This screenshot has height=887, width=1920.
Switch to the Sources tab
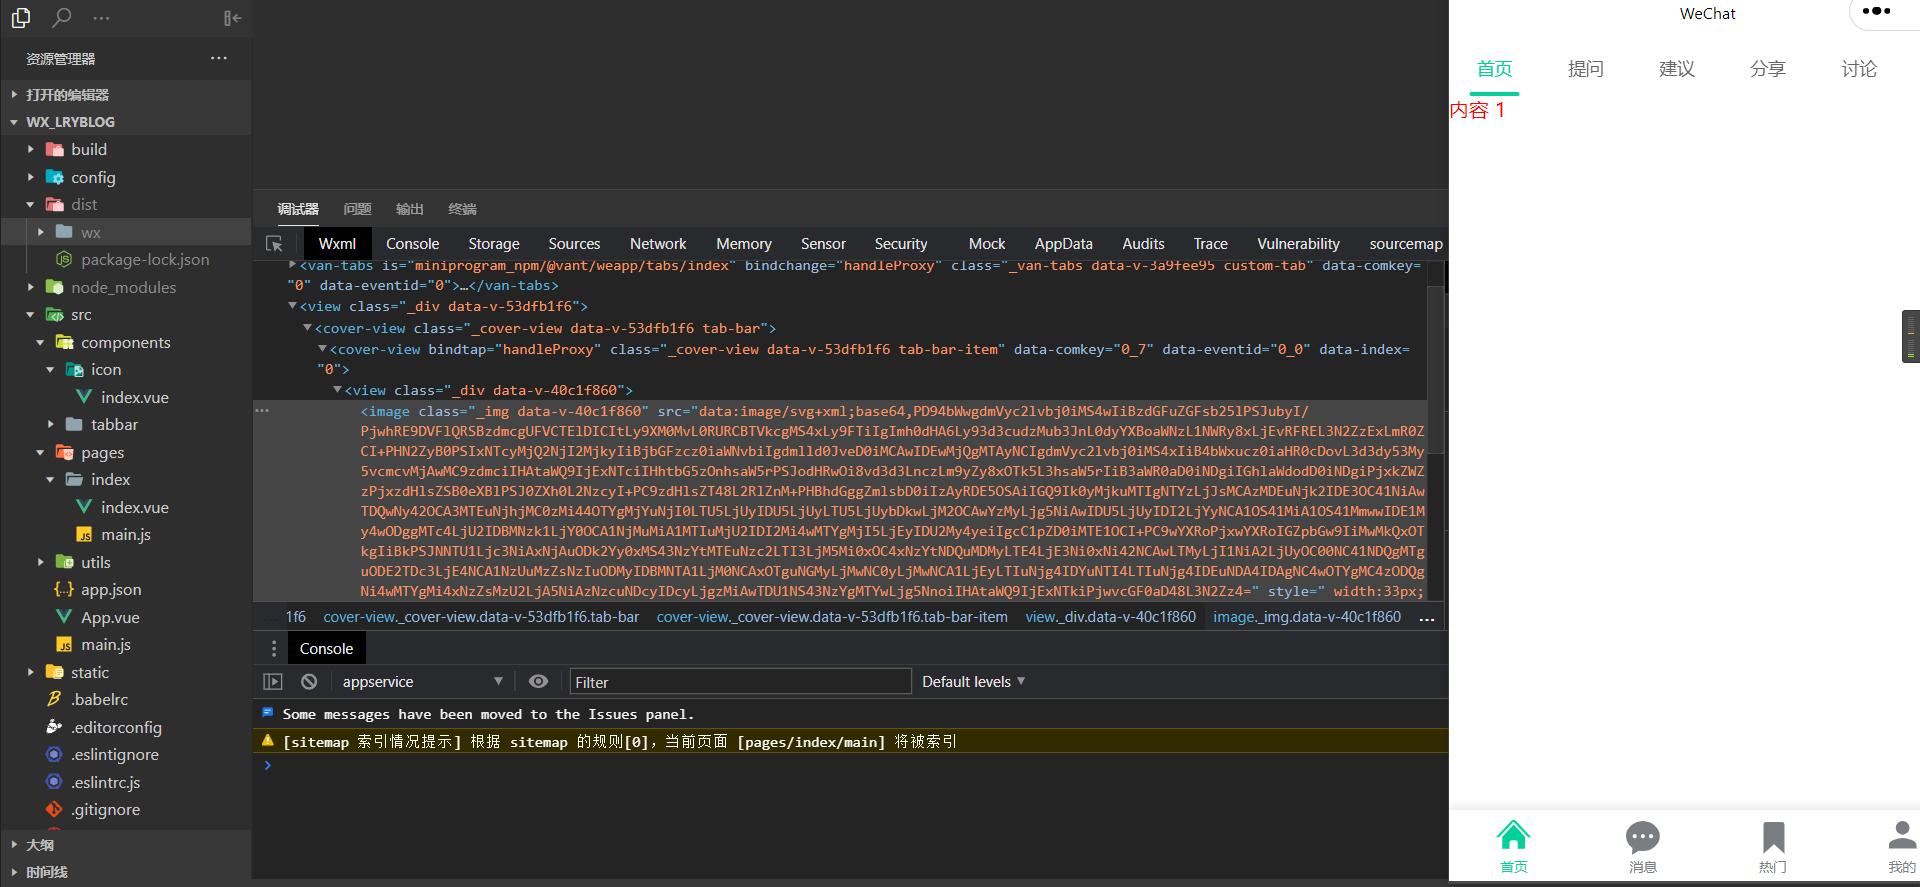click(x=574, y=244)
